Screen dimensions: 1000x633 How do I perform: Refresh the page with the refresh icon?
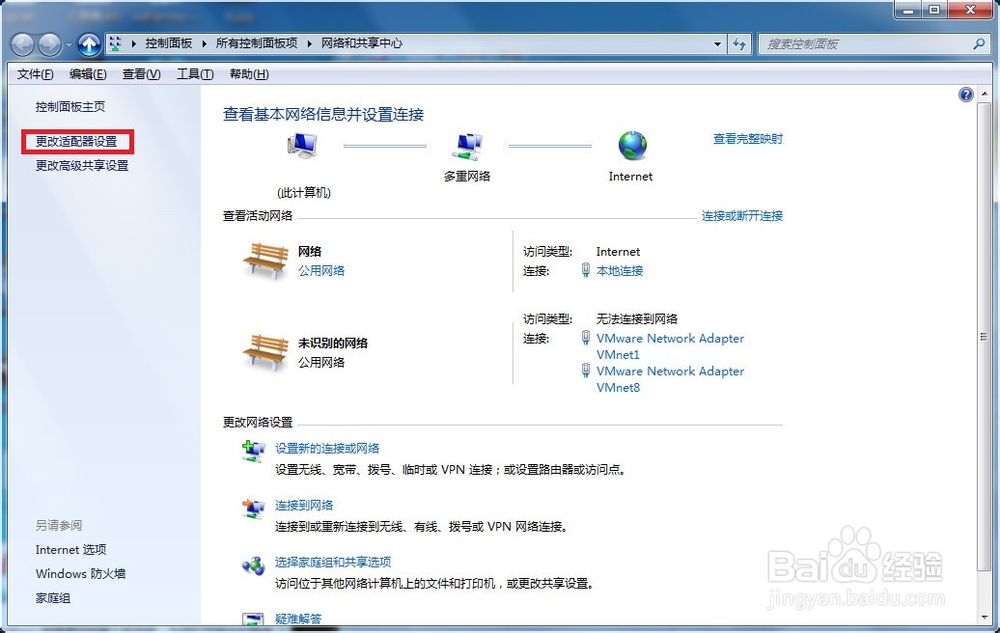738,44
